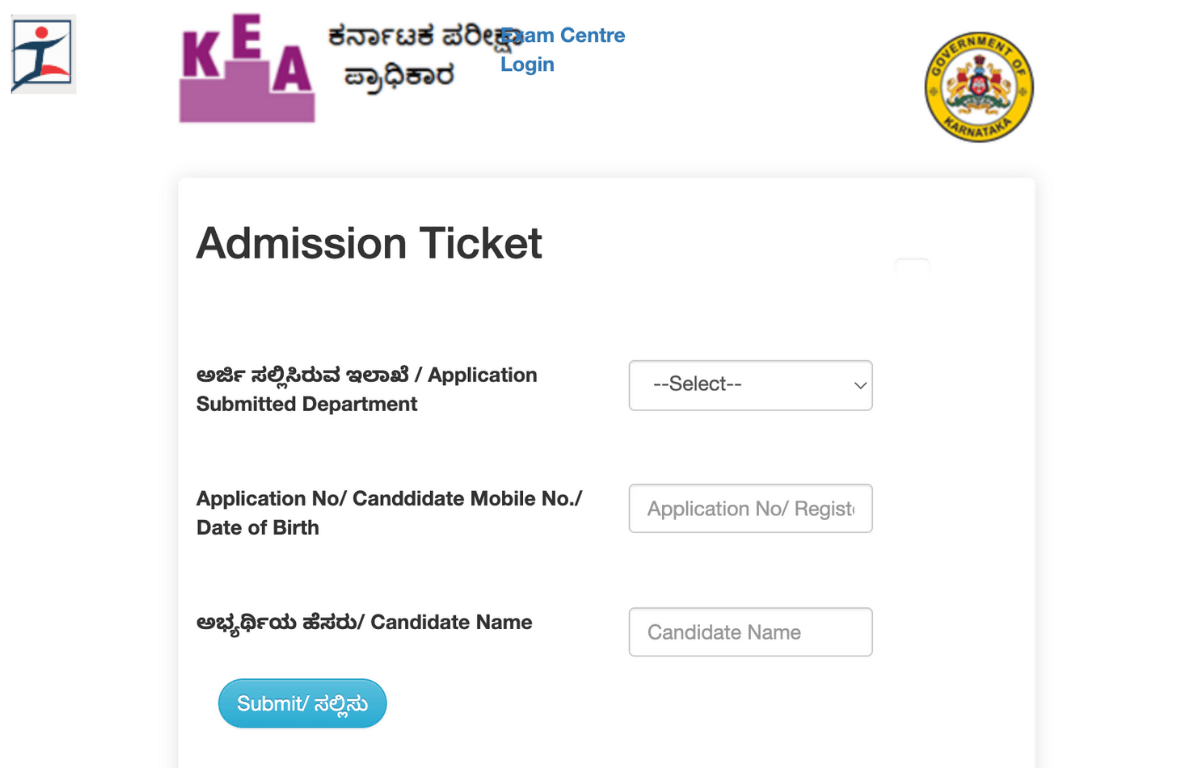Screen dimensions: 1200x768
Task: Click the Kannada word ಪ್ರಾಧಿಕಾರ in the header
Action: (398, 76)
